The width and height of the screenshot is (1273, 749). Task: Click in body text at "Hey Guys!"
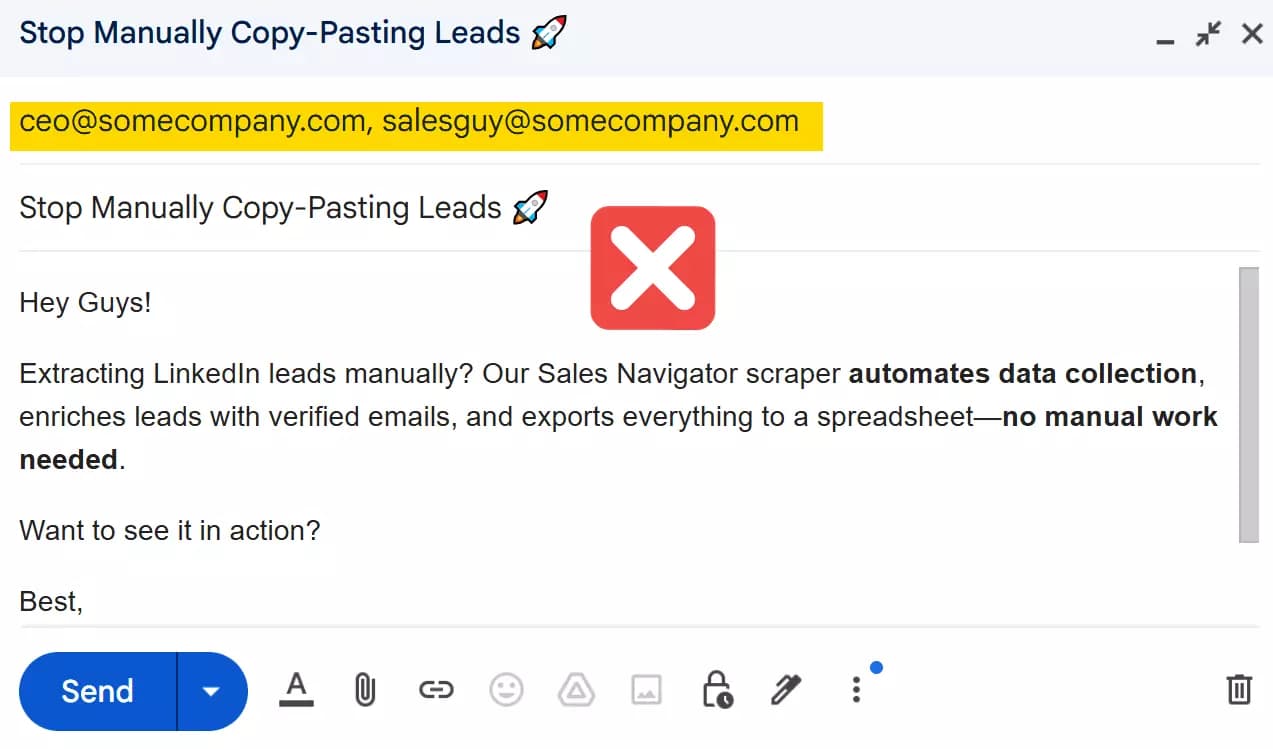click(x=85, y=302)
